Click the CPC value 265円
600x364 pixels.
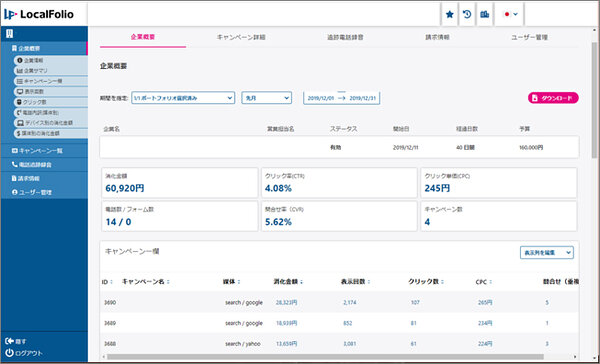[485, 302]
